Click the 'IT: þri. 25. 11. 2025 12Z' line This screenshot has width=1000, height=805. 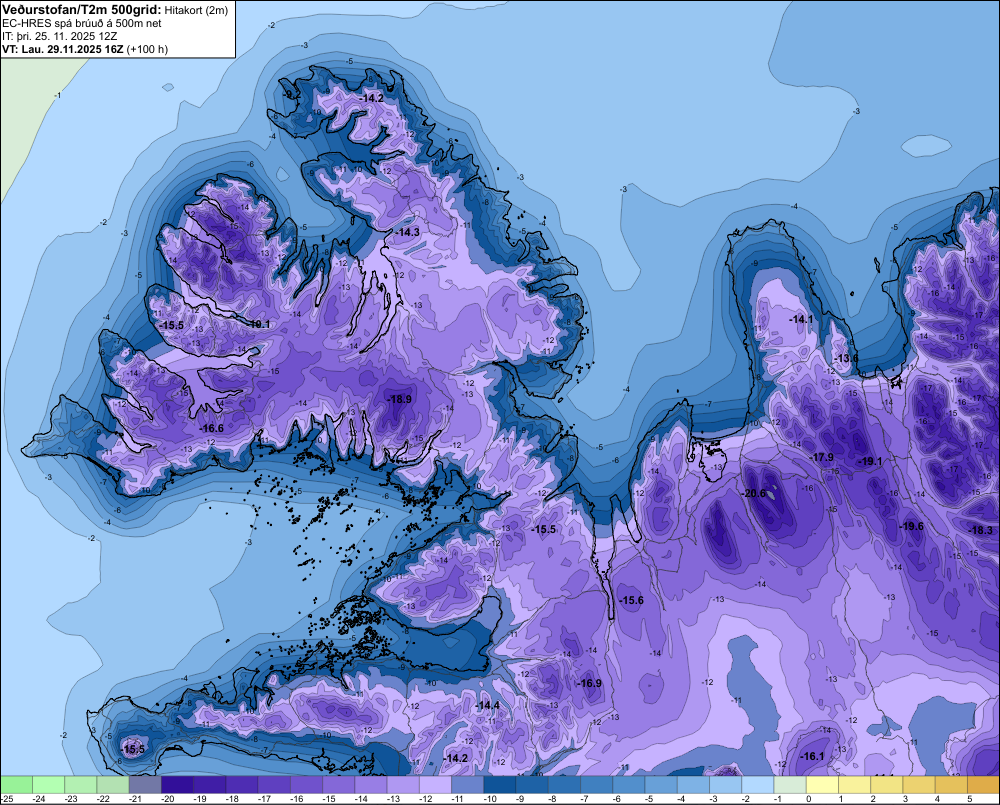(x=60, y=36)
